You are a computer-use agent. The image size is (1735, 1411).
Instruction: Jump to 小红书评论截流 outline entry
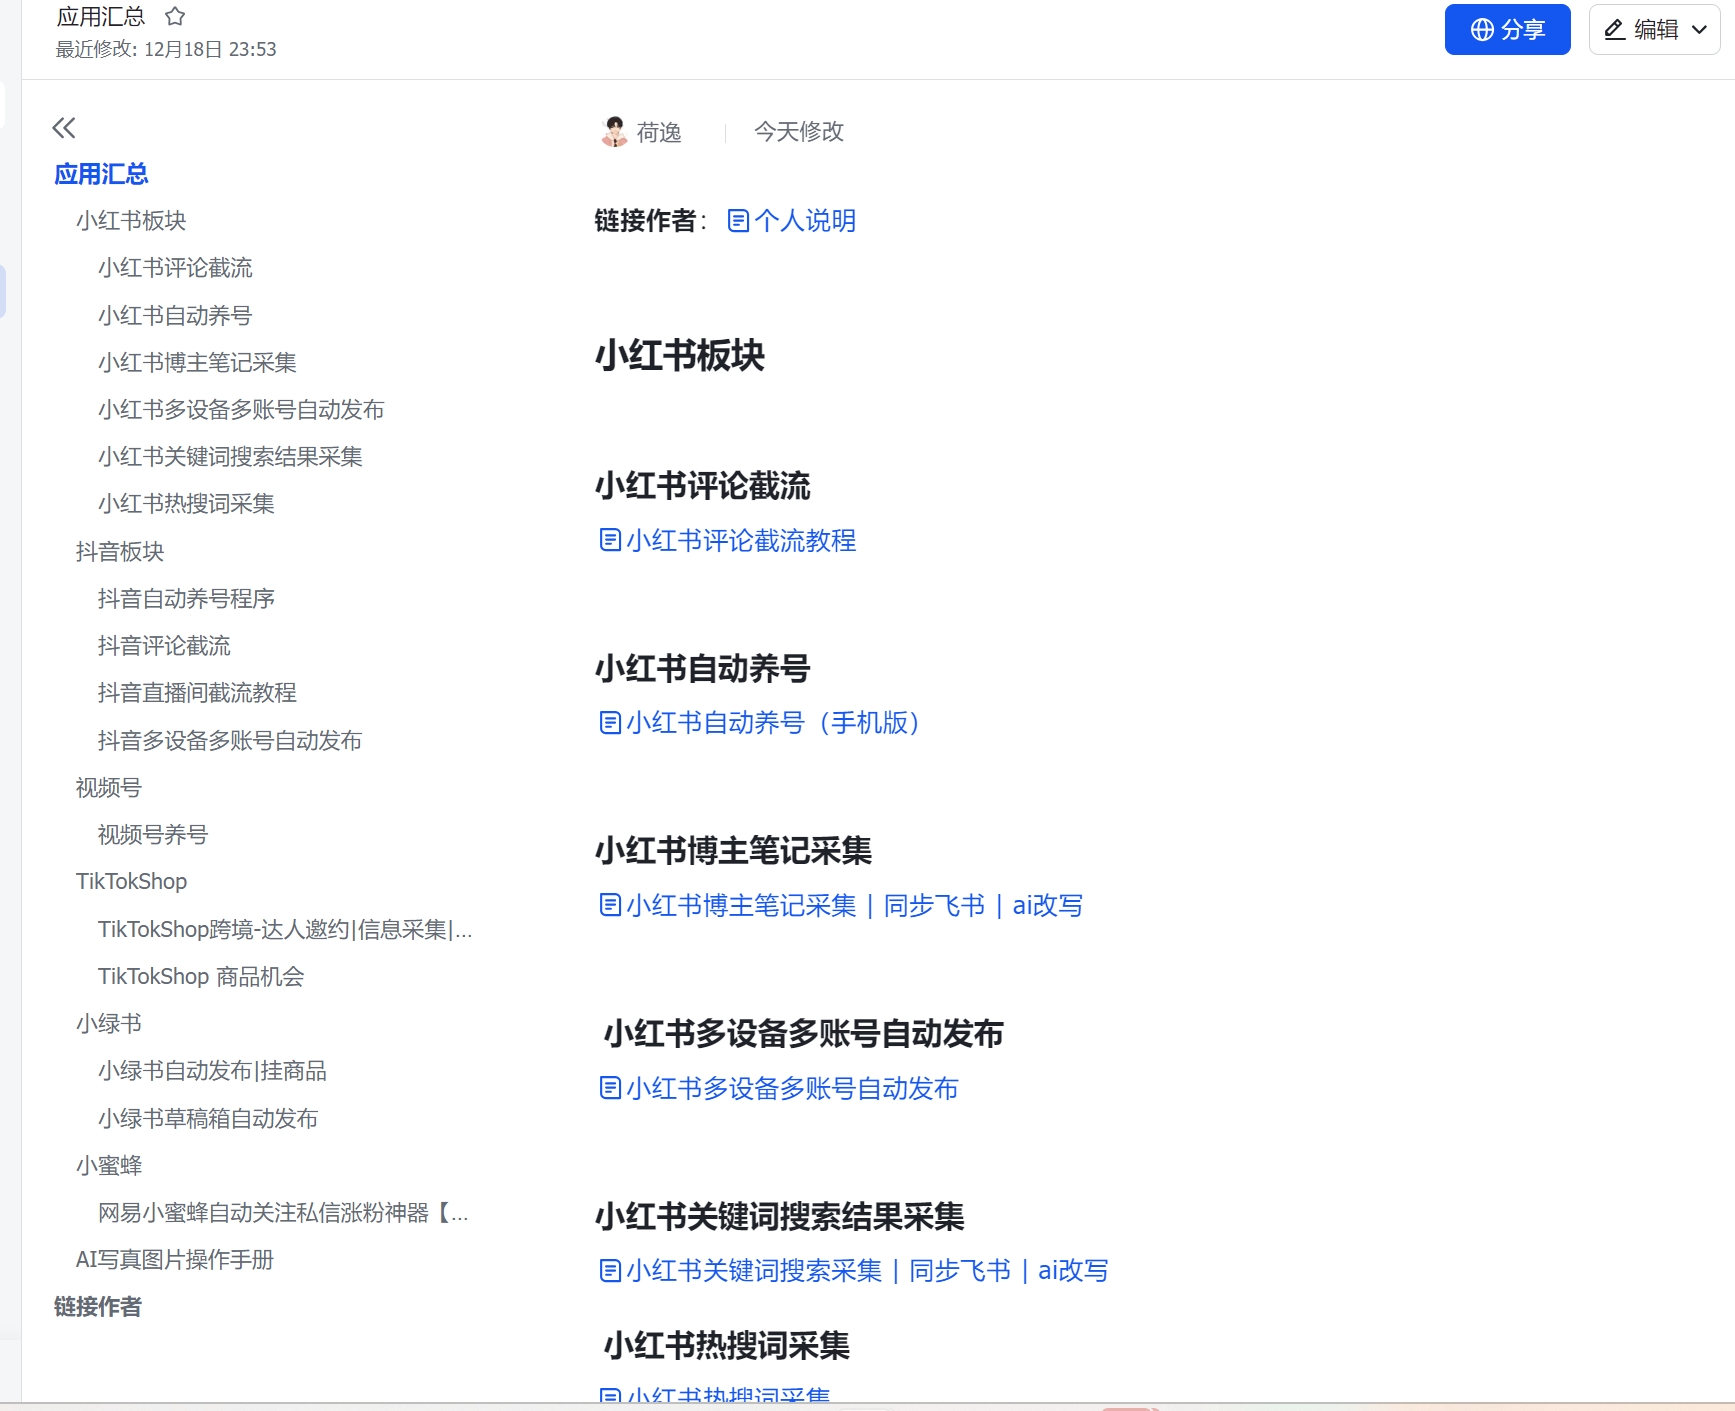click(175, 268)
